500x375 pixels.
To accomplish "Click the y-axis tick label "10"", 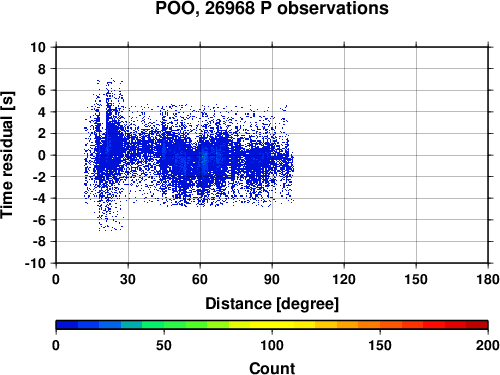I will pyautogui.click(x=38, y=47).
